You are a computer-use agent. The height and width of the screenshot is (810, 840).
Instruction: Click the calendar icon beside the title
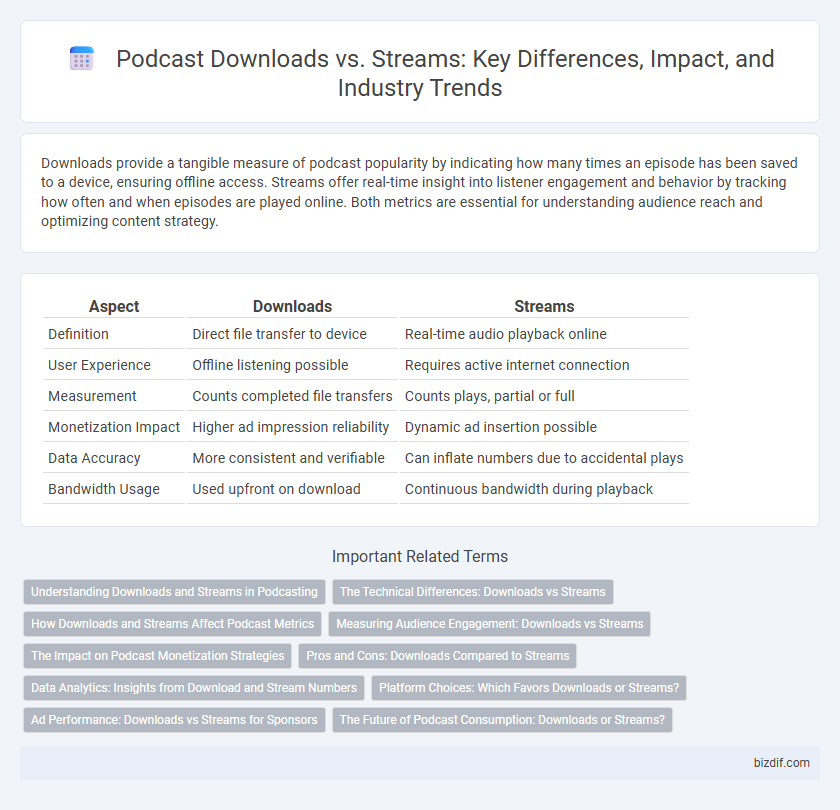coord(82,58)
